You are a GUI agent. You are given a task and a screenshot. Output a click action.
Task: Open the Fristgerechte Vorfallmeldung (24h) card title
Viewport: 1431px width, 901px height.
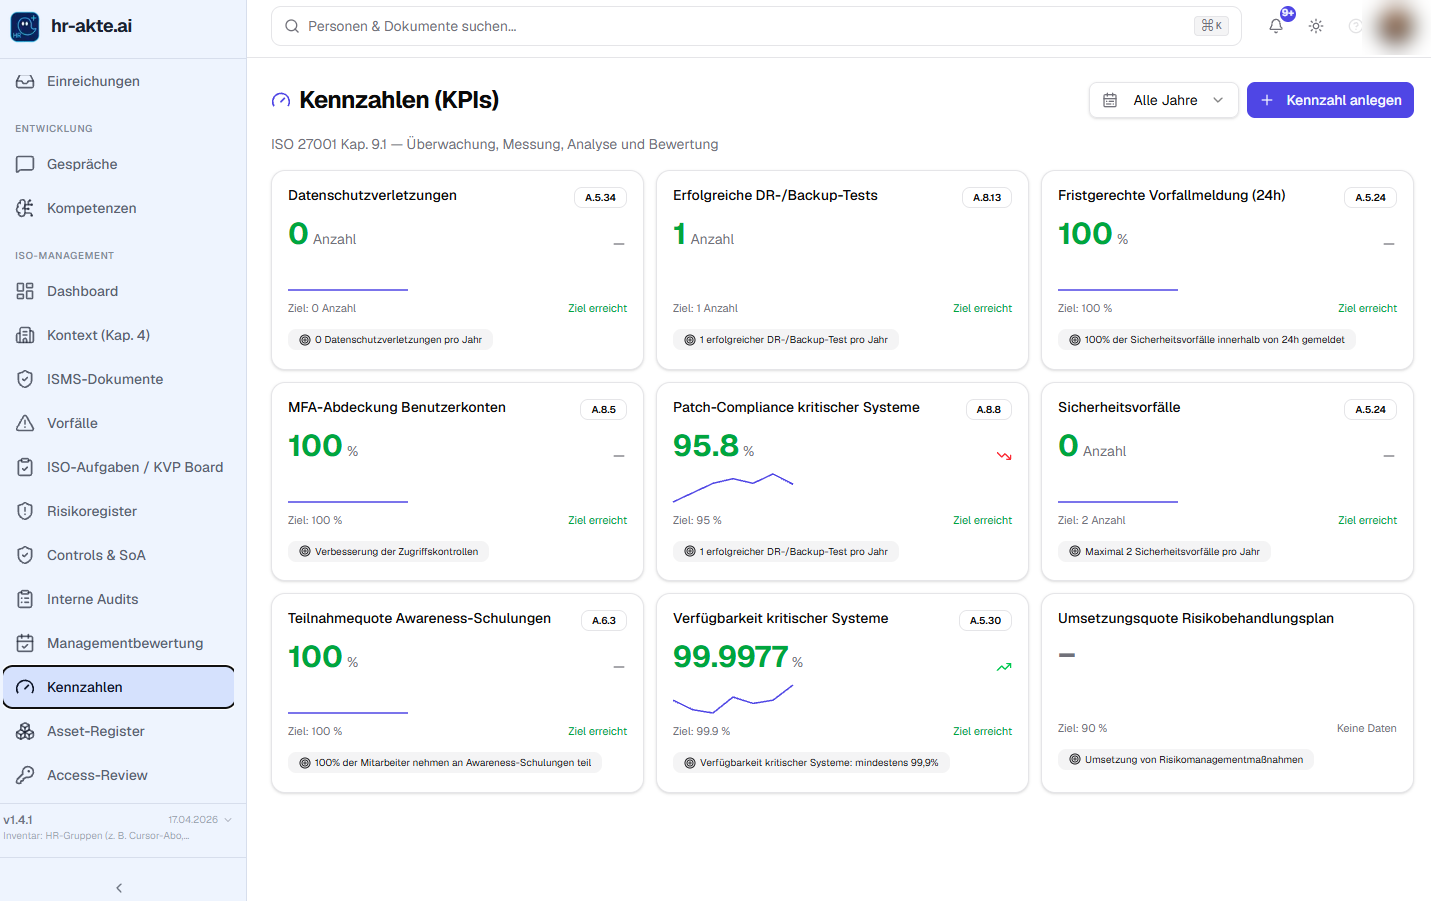(x=1171, y=195)
